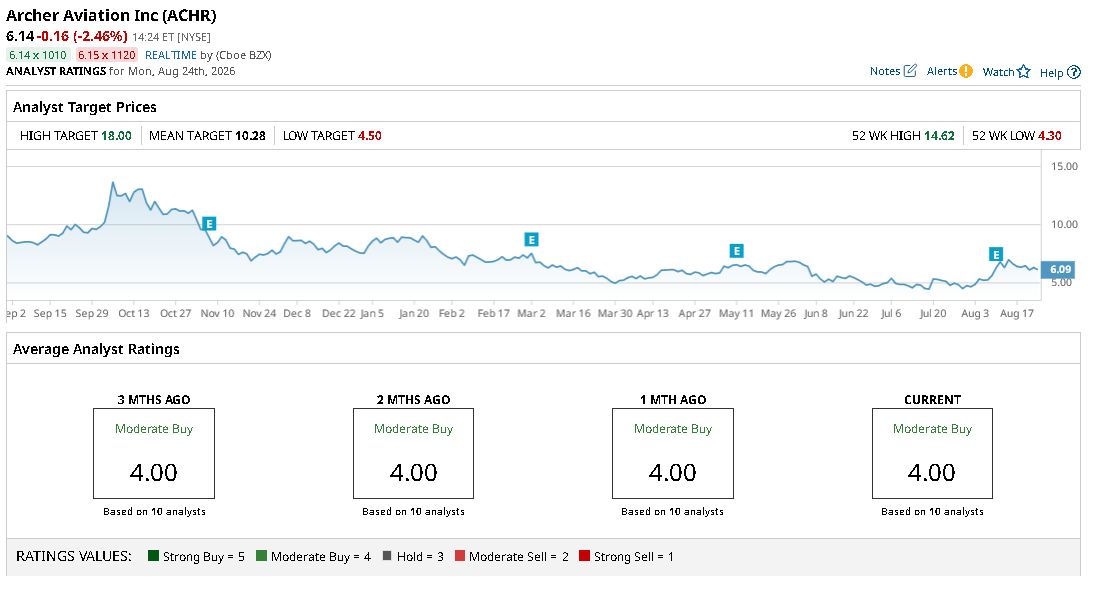Click the earnings E marker near Aug 17
This screenshot has height=592, width=1097.
[996, 255]
